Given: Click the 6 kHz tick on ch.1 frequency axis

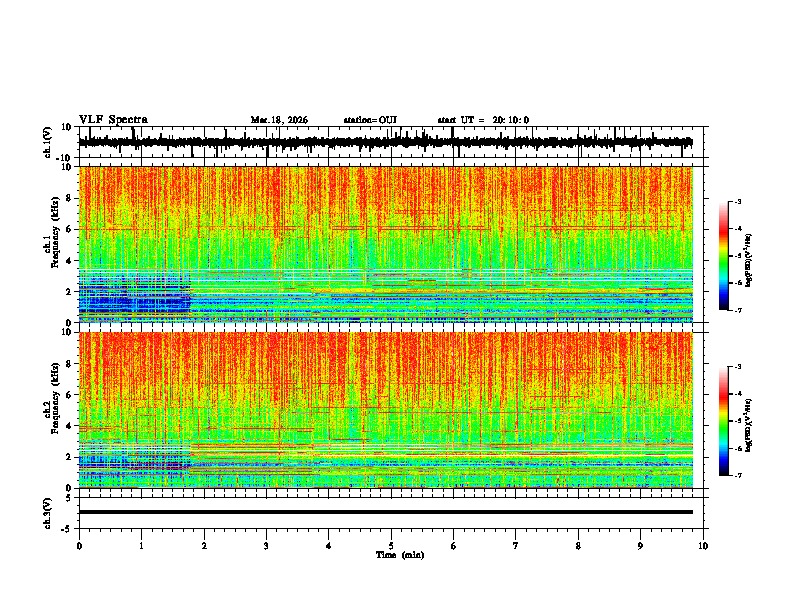Looking at the screenshot, I should tap(69, 229).
